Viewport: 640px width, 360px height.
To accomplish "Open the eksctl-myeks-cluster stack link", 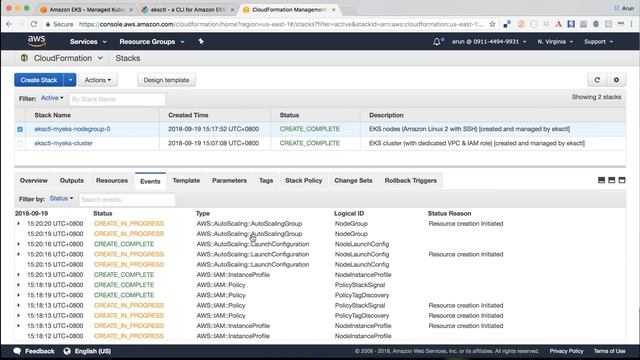I will 63,143.
